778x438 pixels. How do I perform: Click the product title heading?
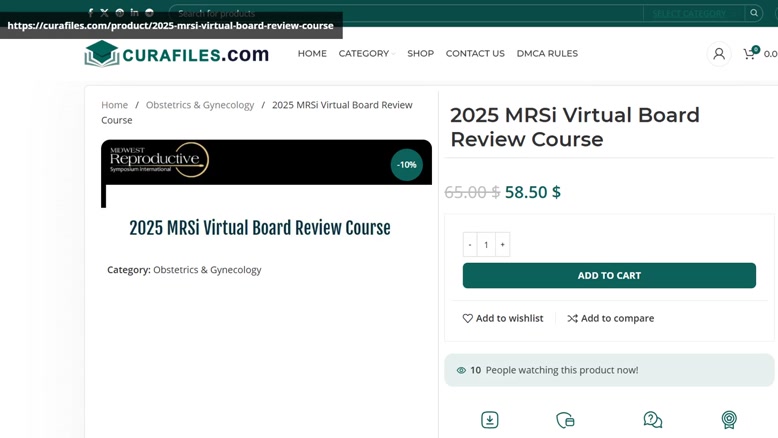(575, 127)
